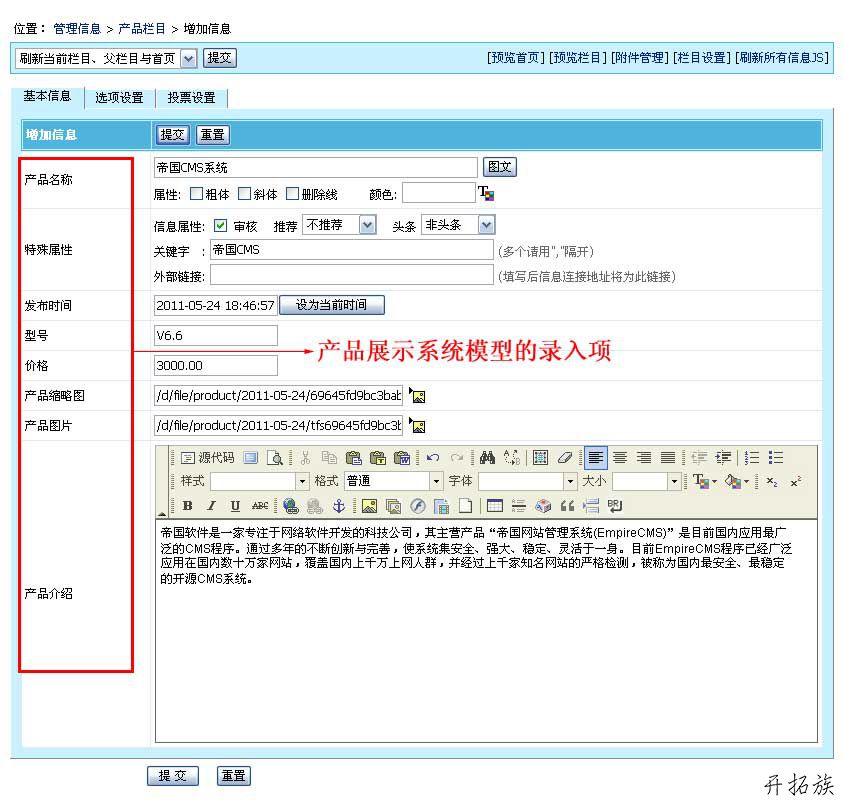
Task: Click the Select All icon
Action: click(540, 458)
